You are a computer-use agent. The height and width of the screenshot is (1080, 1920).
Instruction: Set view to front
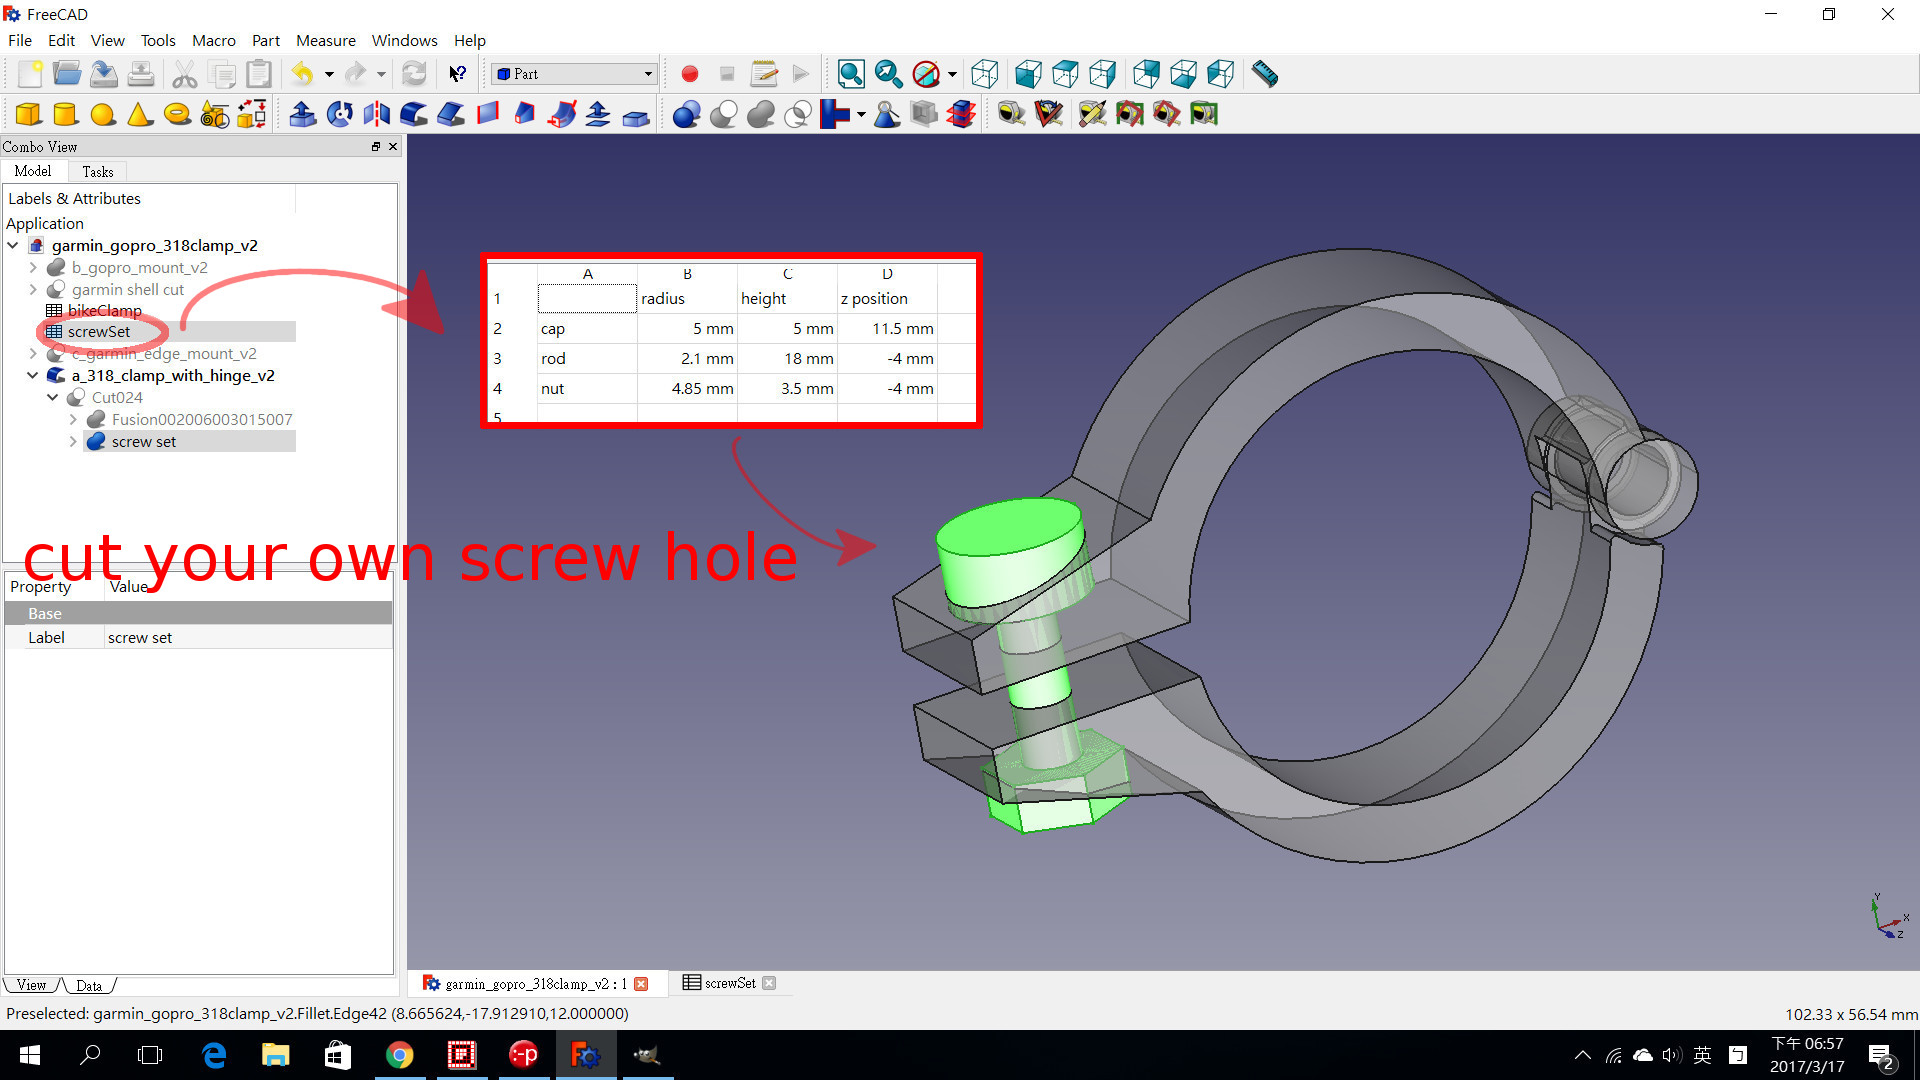pos(1028,74)
